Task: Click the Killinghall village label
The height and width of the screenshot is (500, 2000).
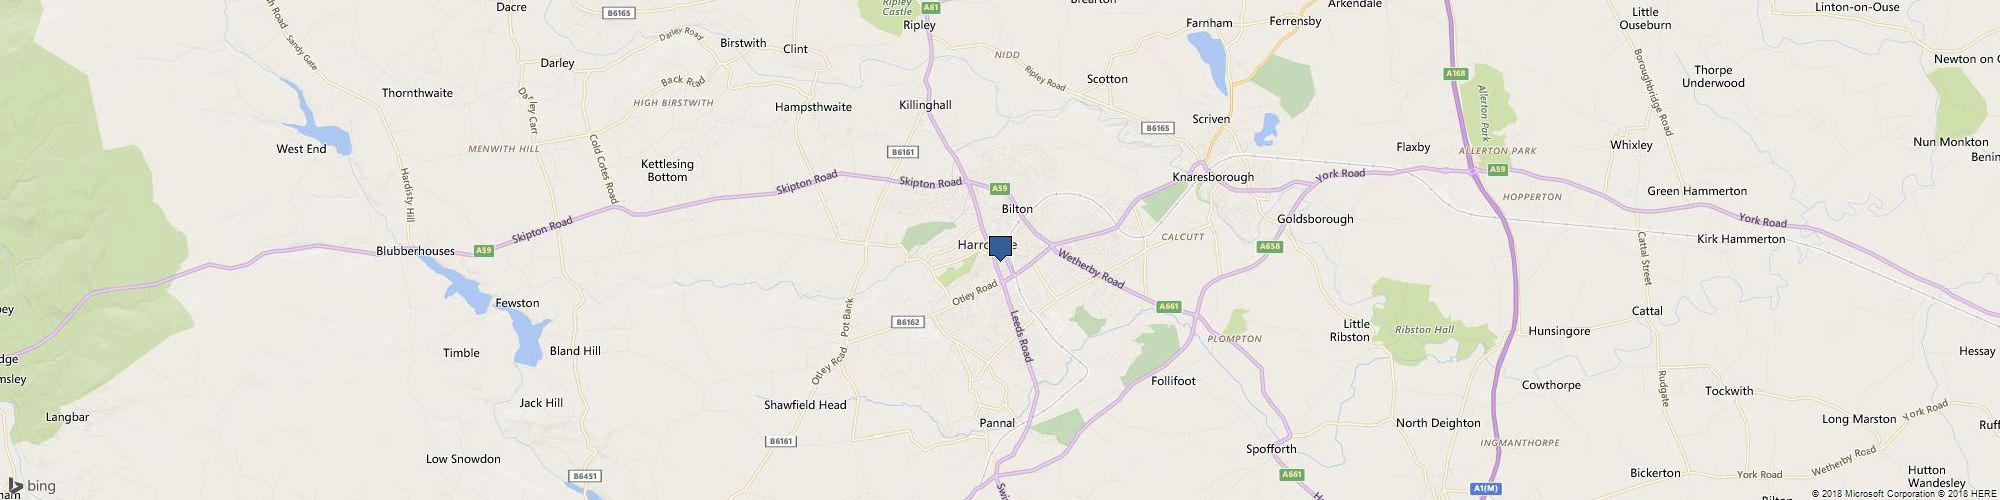Action: (925, 105)
